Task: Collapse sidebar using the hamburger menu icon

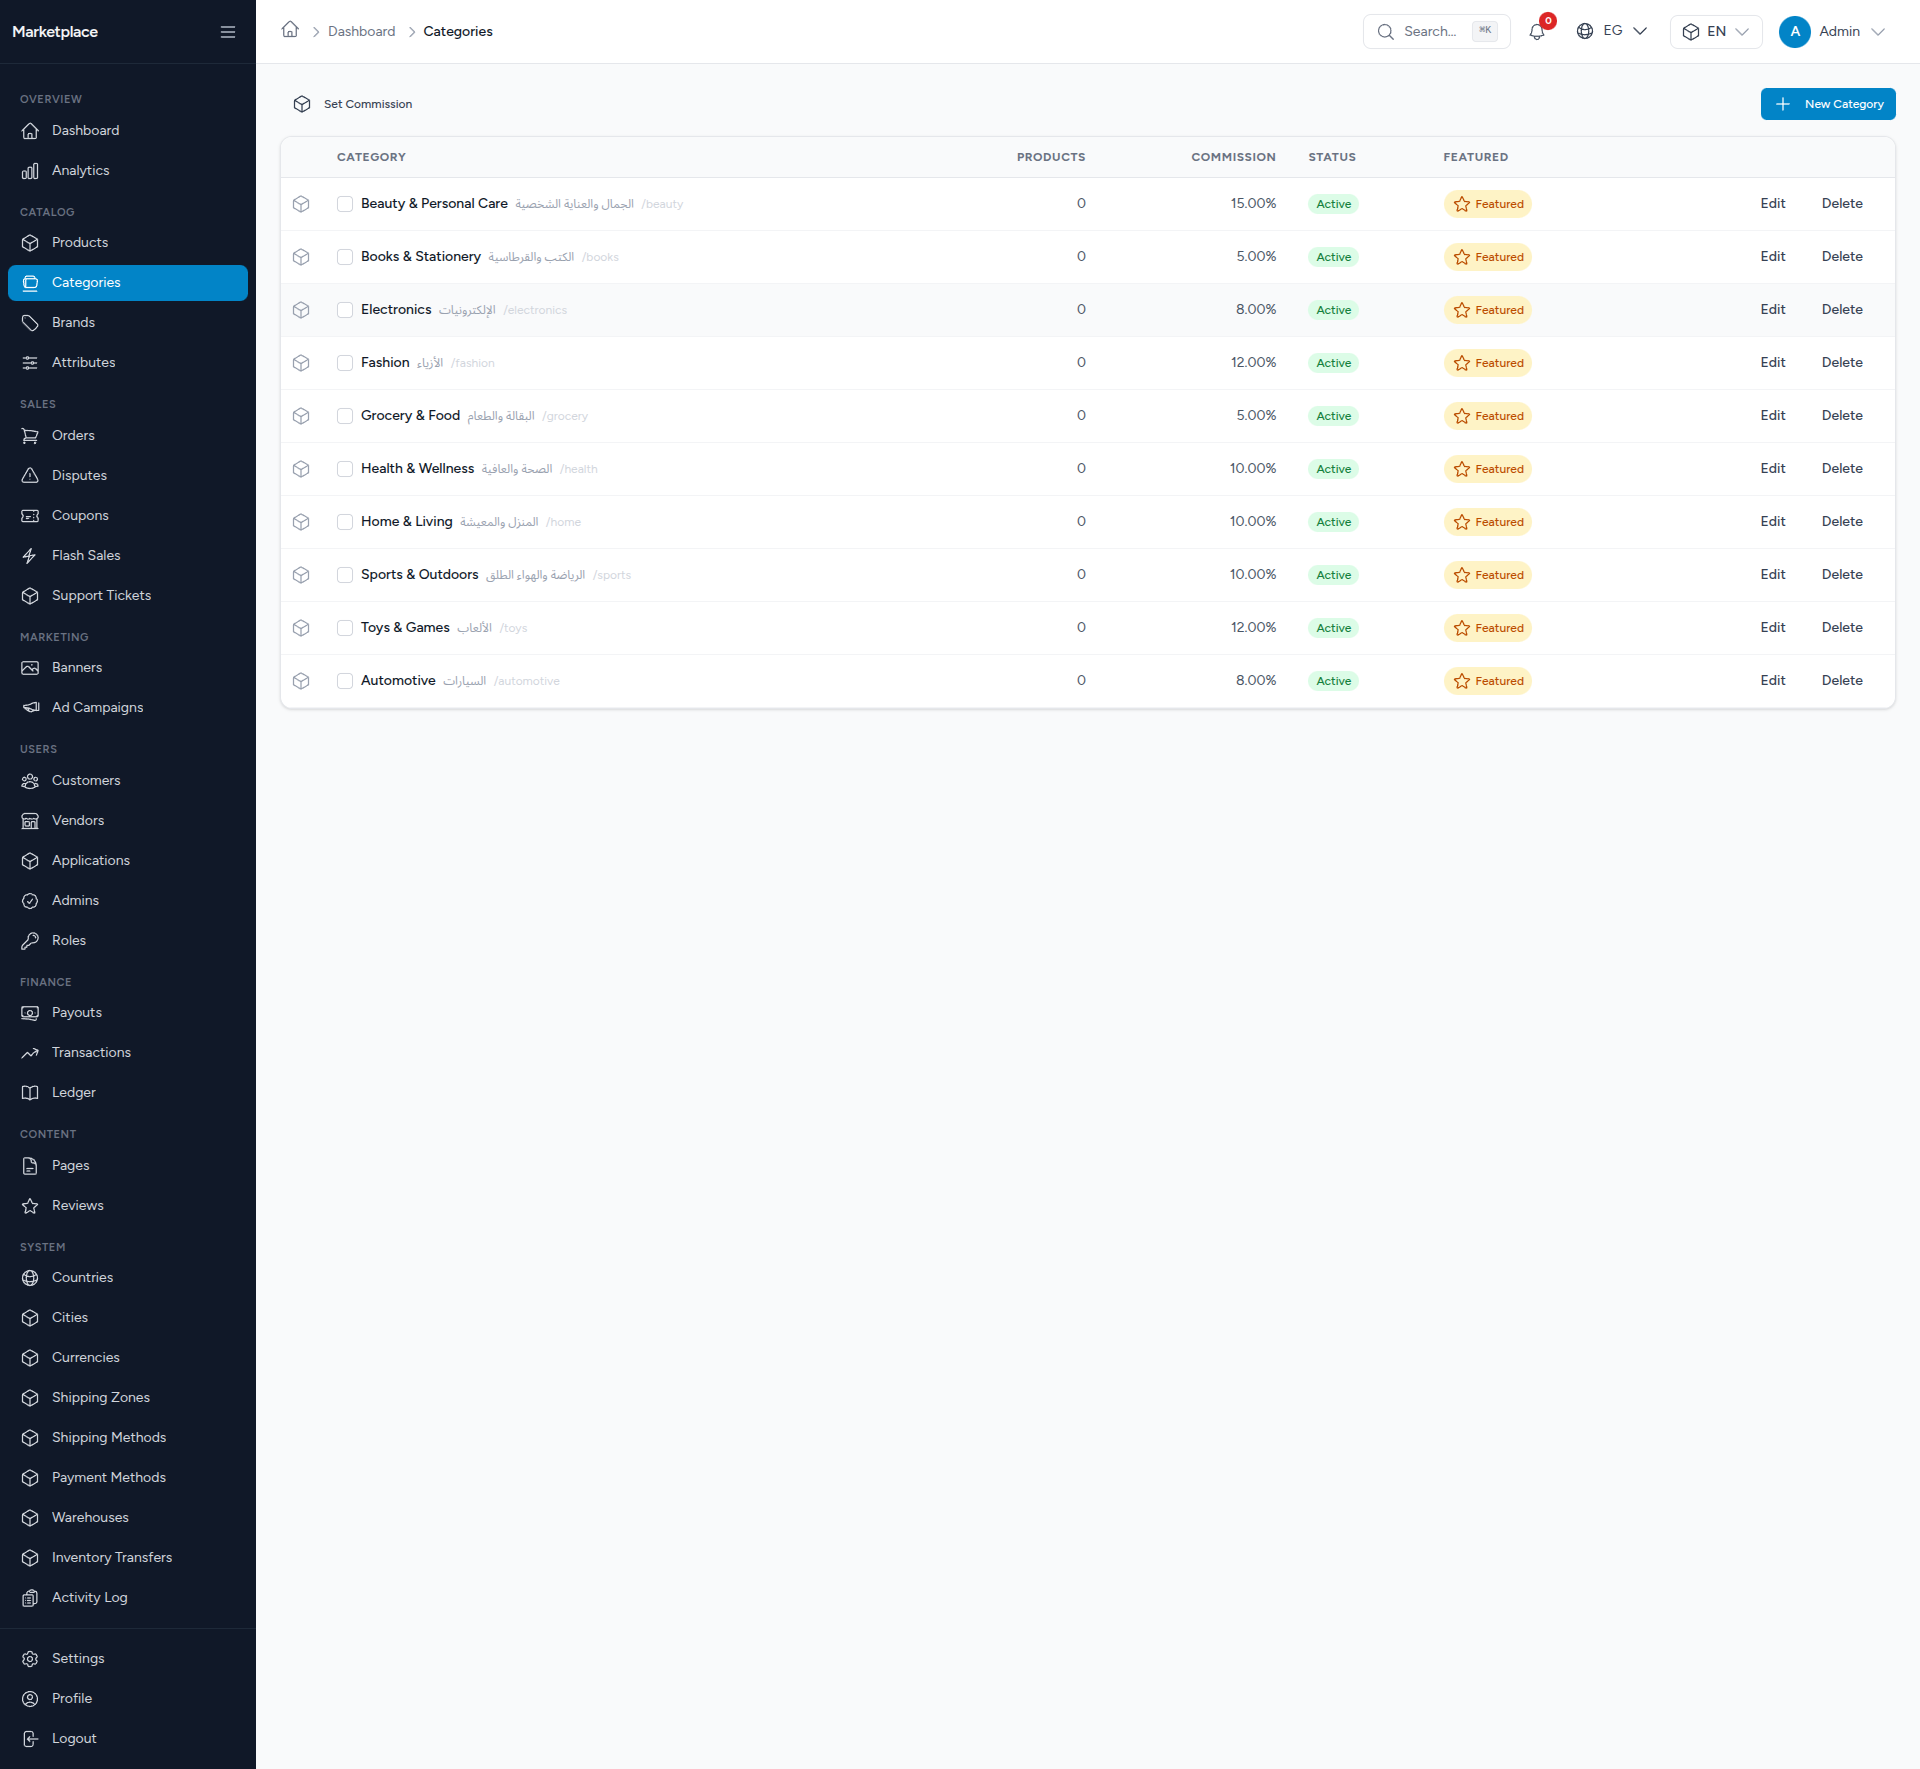Action: [228, 32]
